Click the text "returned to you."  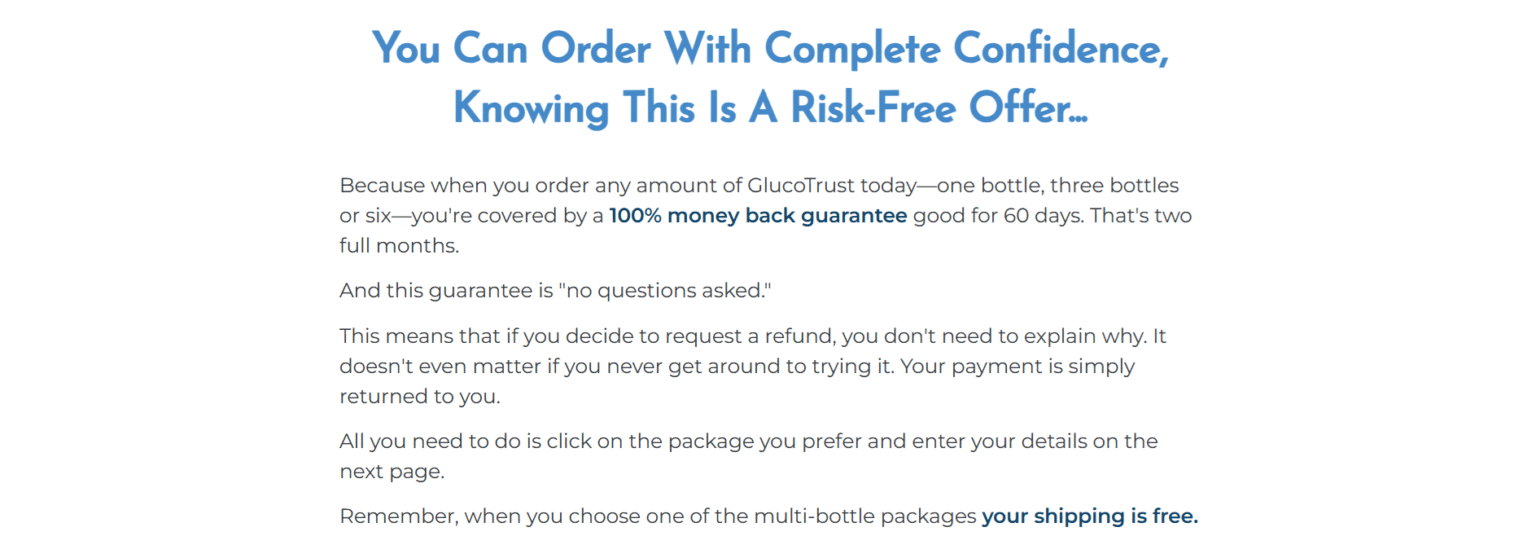pos(419,397)
